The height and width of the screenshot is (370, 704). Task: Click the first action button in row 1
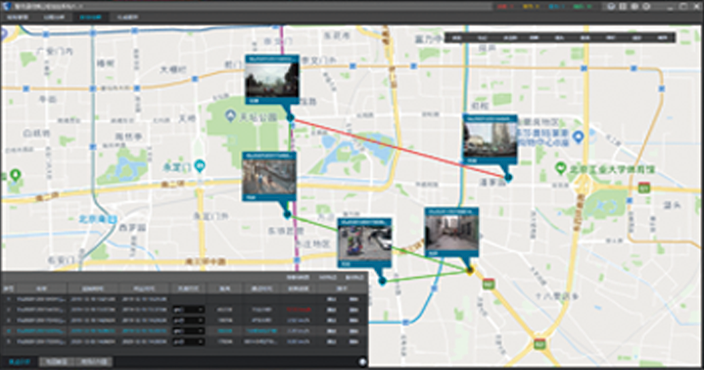(331, 299)
